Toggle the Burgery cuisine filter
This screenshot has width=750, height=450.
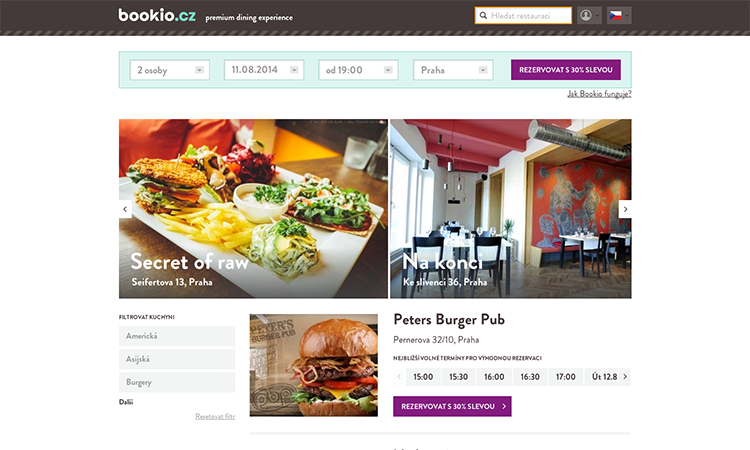177,383
